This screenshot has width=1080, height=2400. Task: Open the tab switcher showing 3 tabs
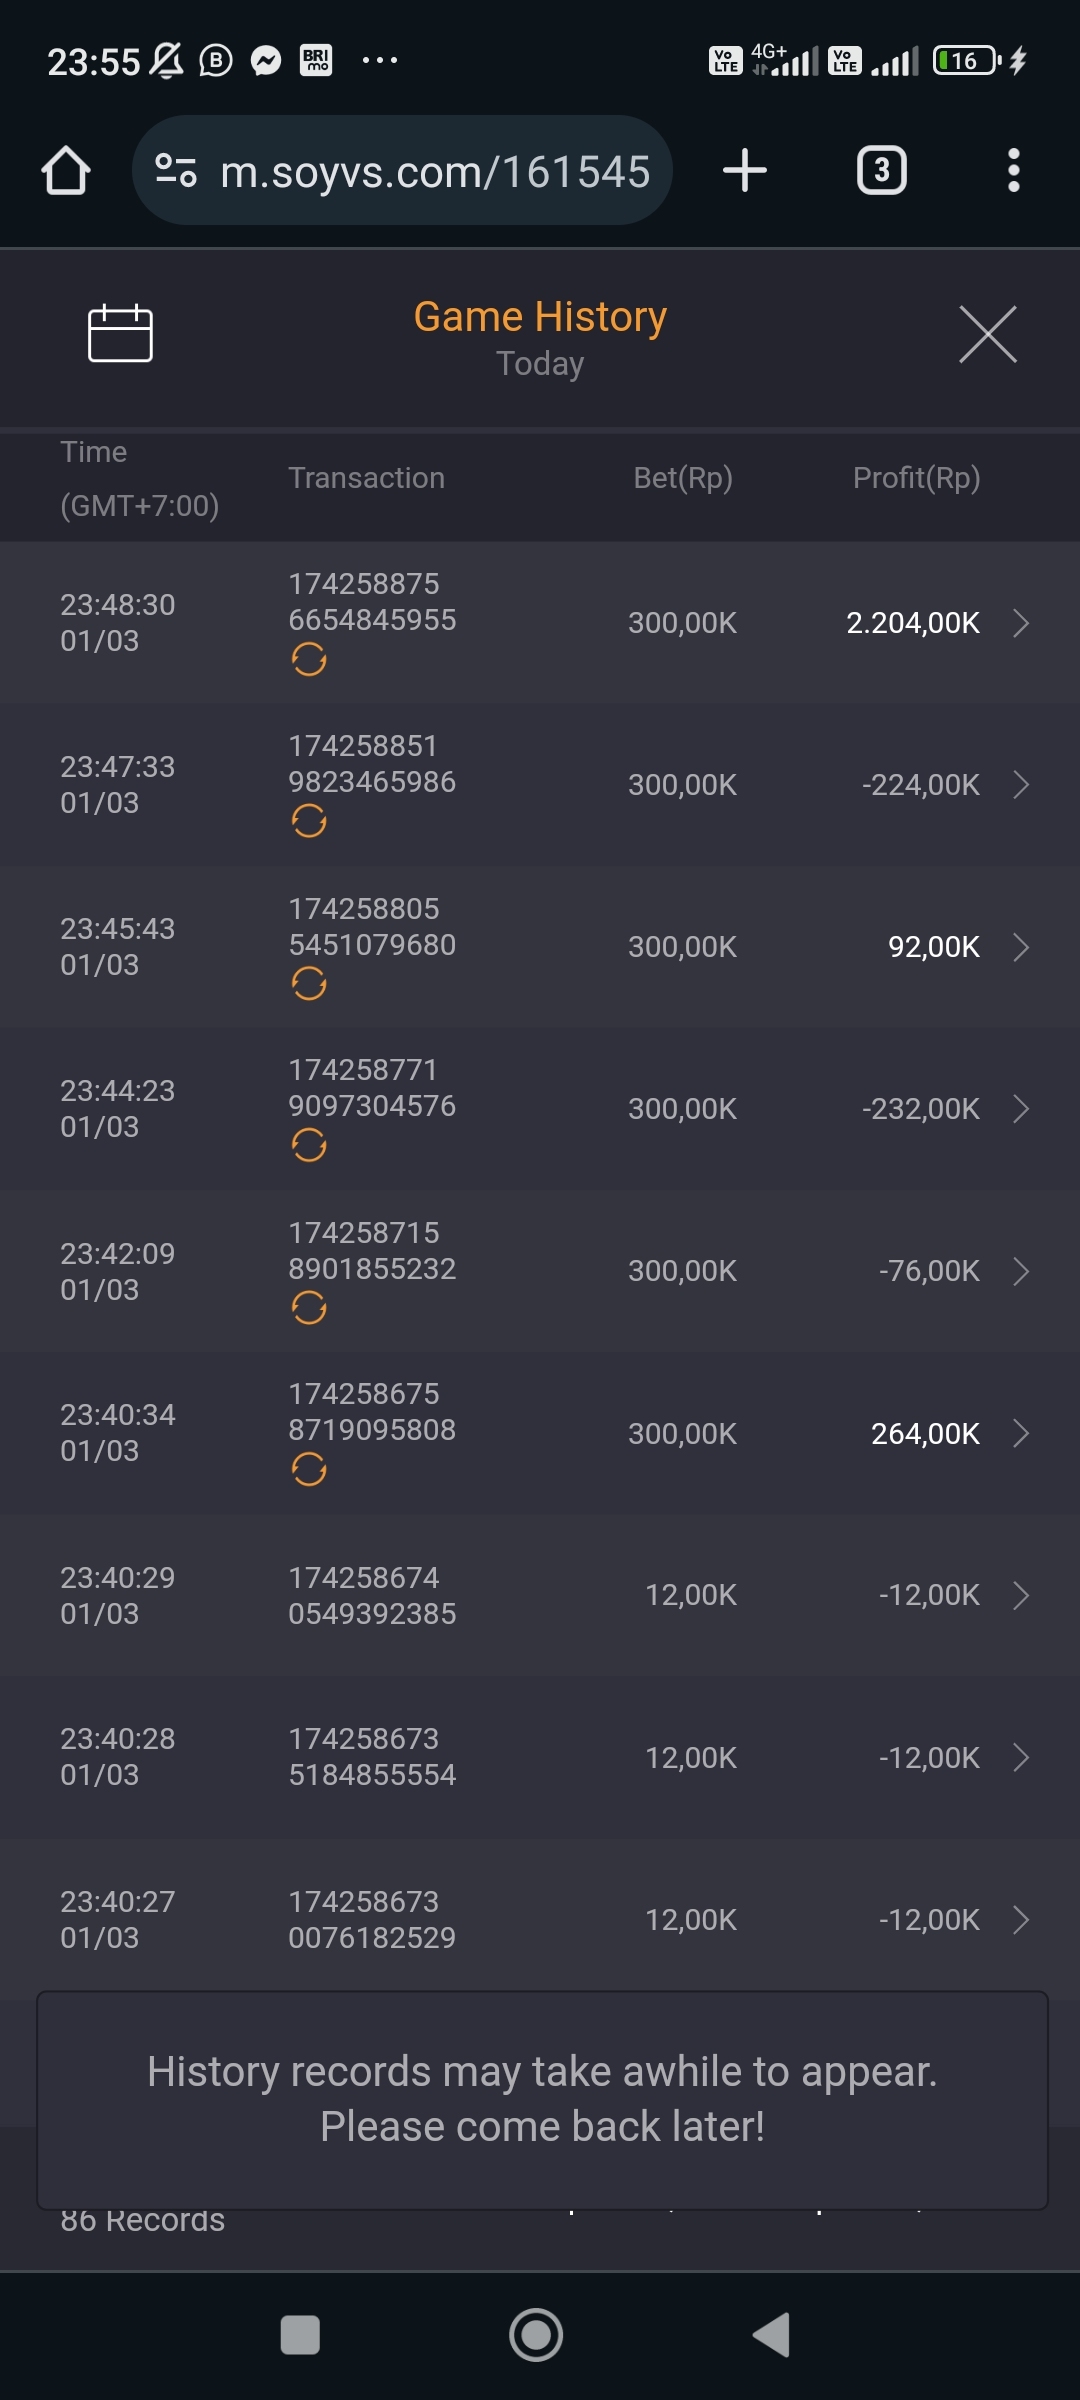pyautogui.click(x=881, y=171)
